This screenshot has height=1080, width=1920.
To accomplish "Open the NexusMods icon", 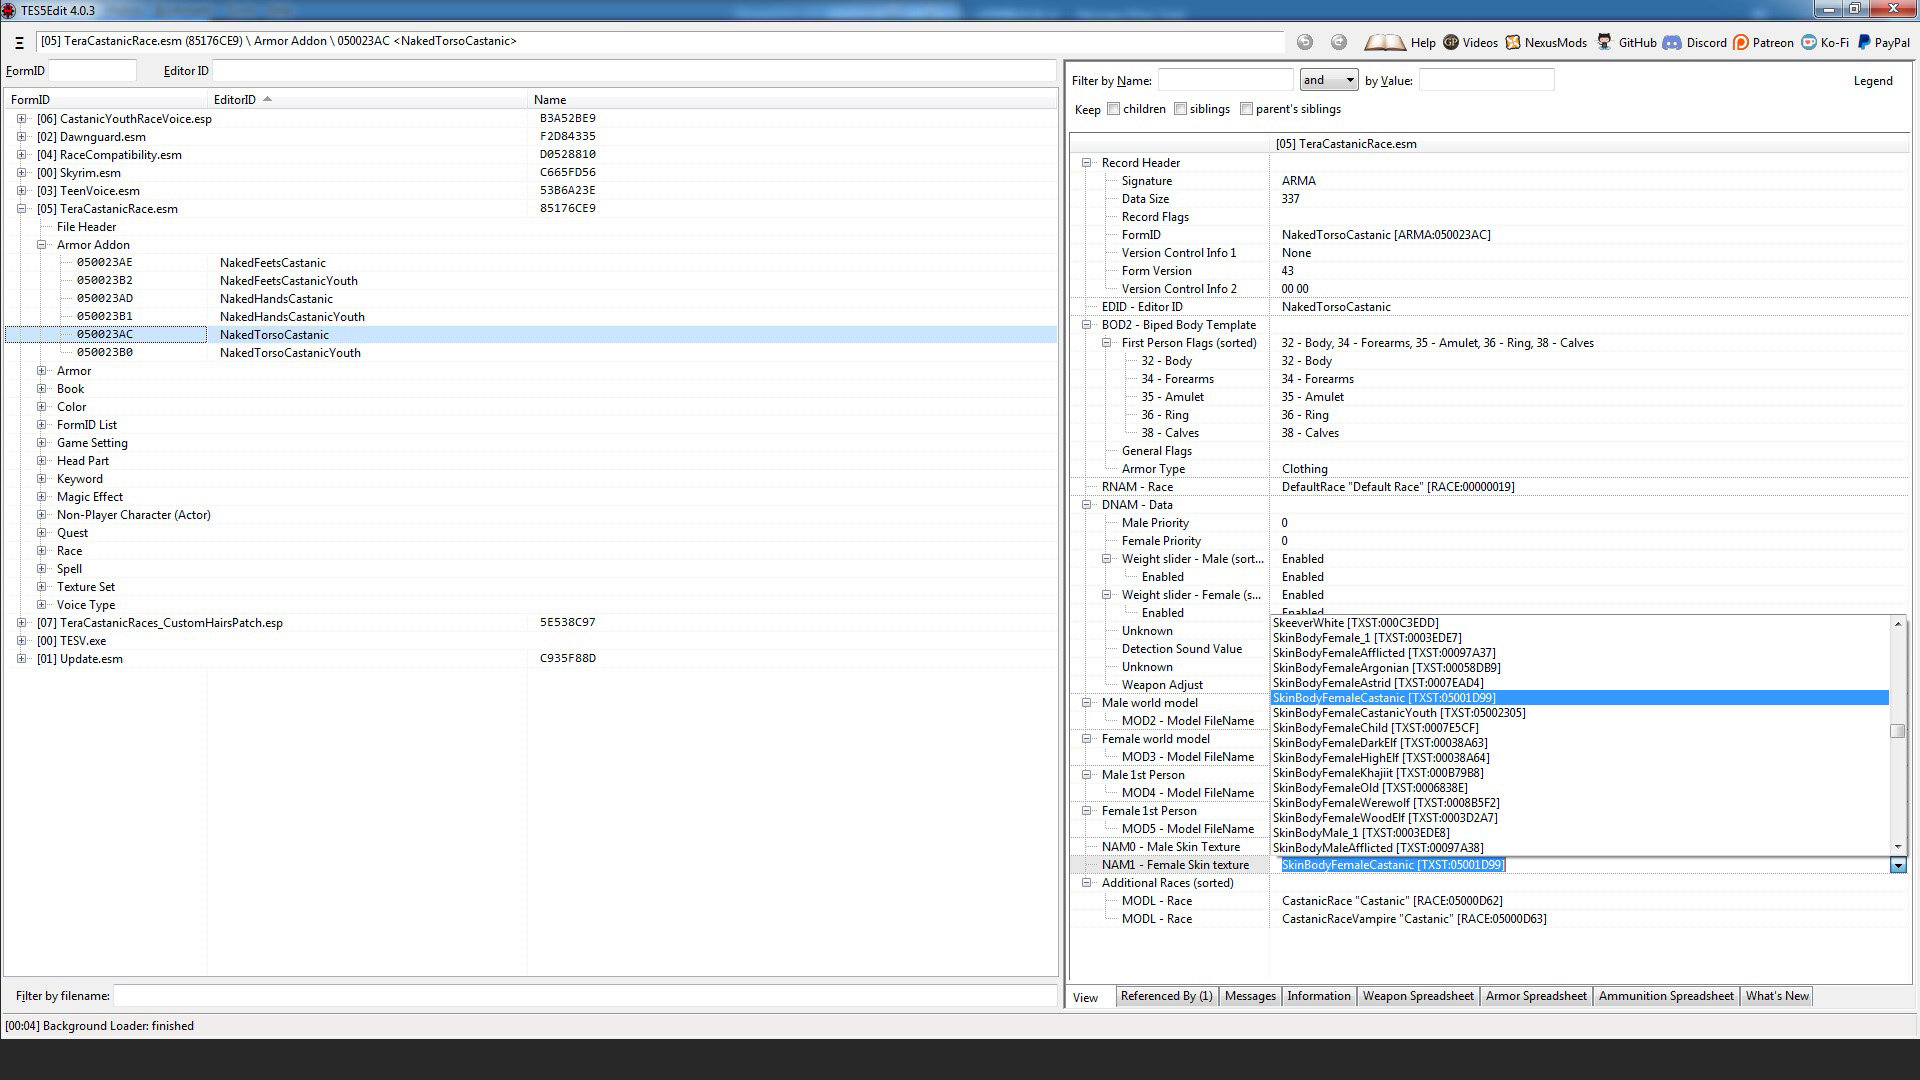I will tap(1513, 42).
